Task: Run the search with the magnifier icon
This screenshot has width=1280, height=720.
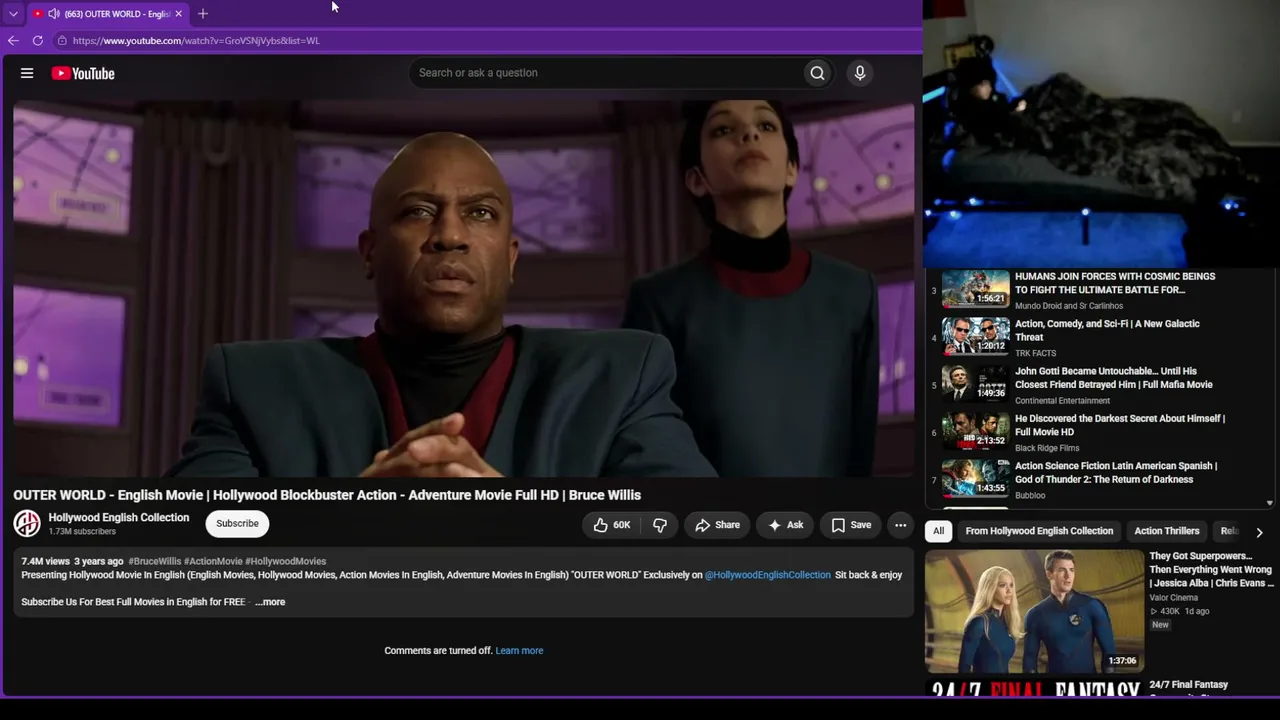Action: [x=817, y=73]
